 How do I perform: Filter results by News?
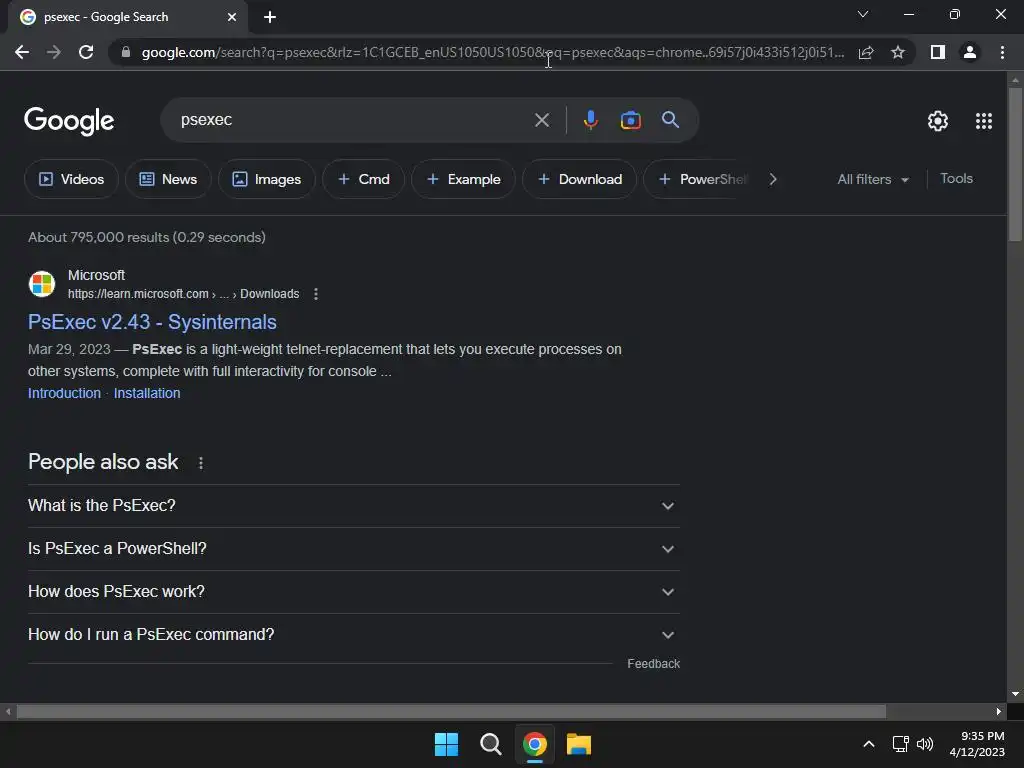[x=168, y=179]
